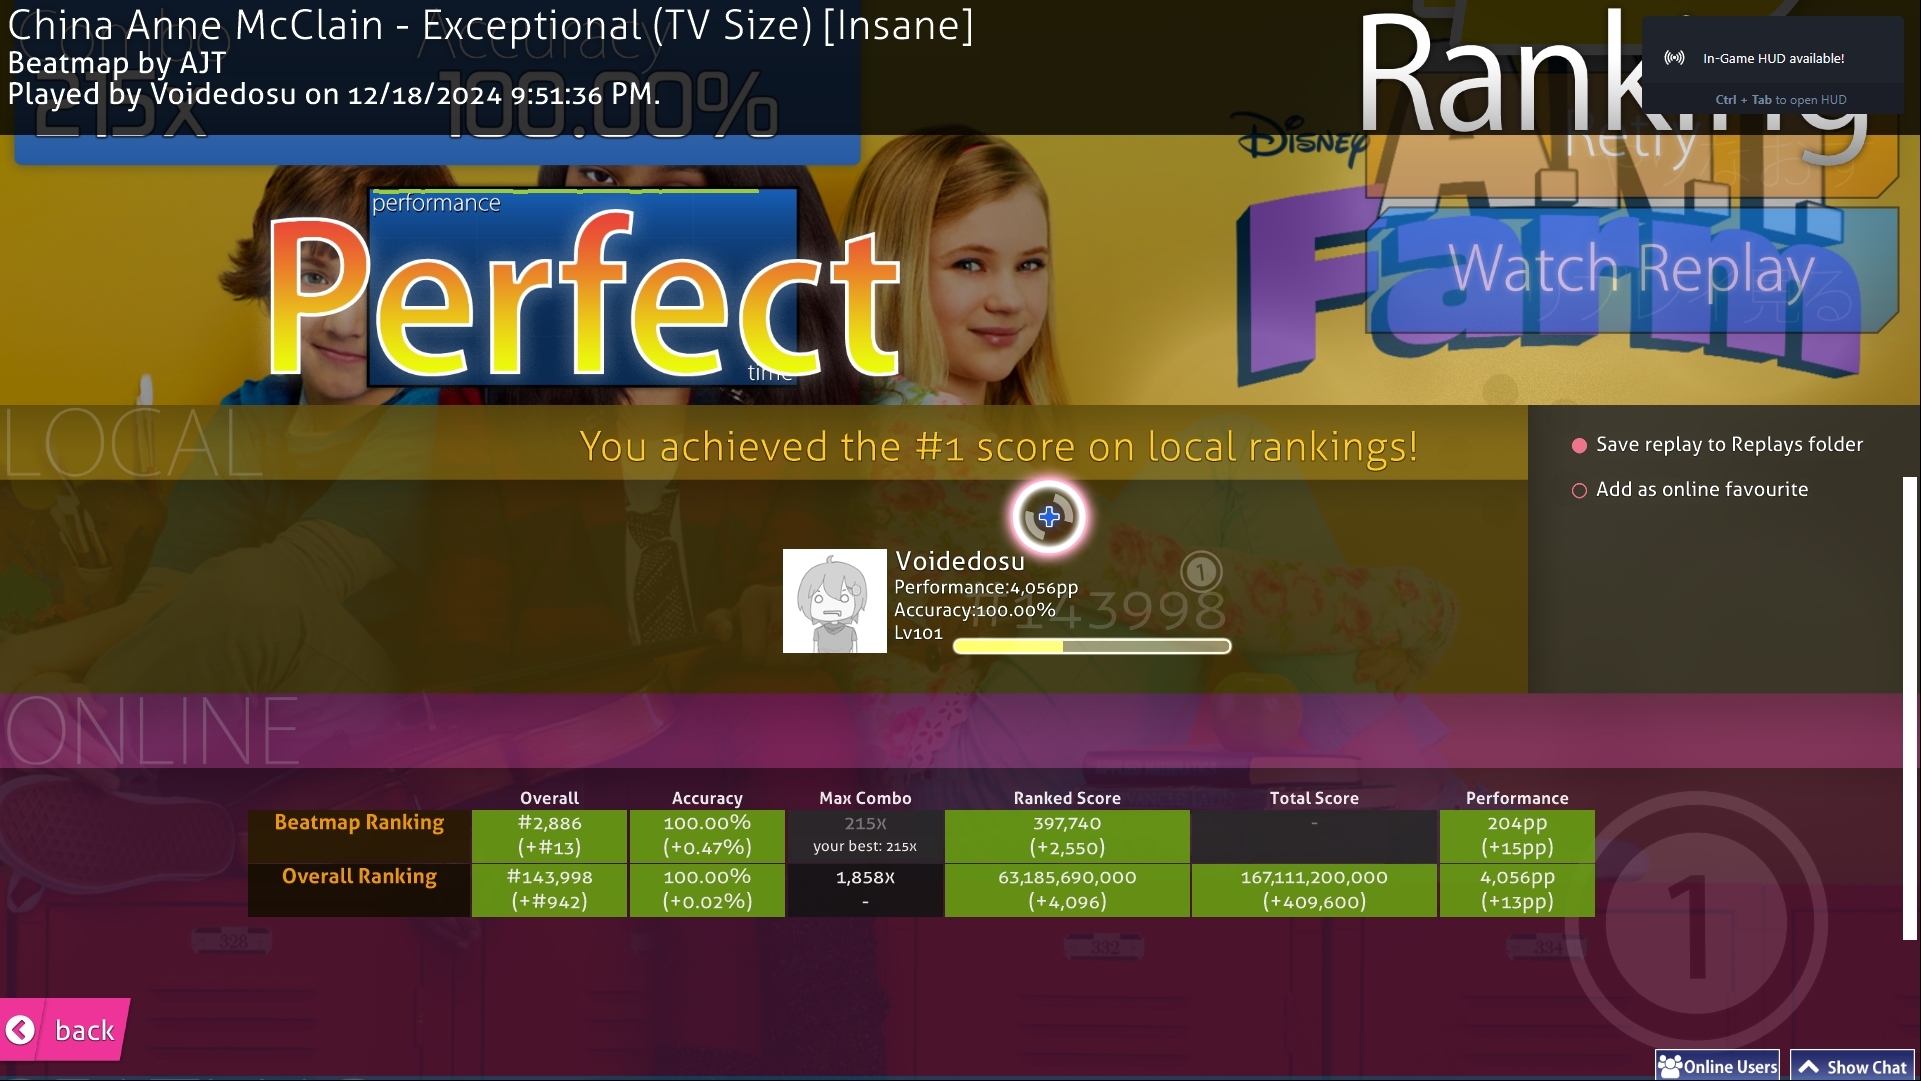Click the 167,111,200,000 total score cell
1921x1081 pixels.
[1314, 889]
